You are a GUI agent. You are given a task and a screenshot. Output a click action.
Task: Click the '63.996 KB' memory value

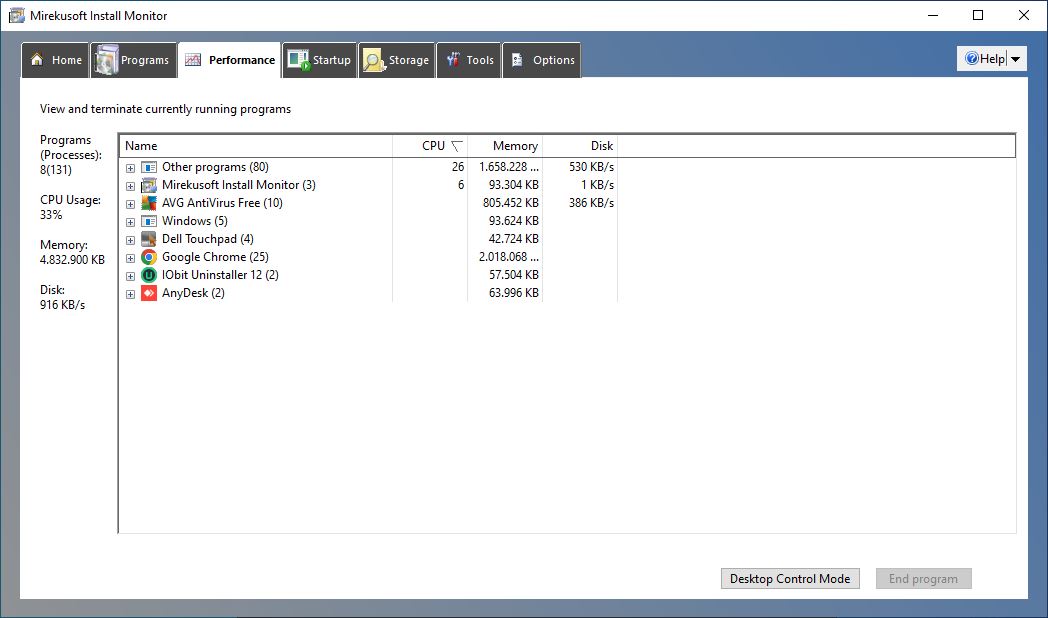tap(514, 293)
